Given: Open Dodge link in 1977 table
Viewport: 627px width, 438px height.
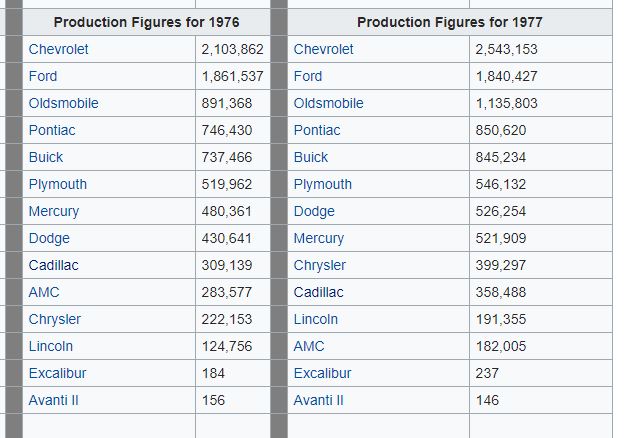Looking at the screenshot, I should click(314, 211).
